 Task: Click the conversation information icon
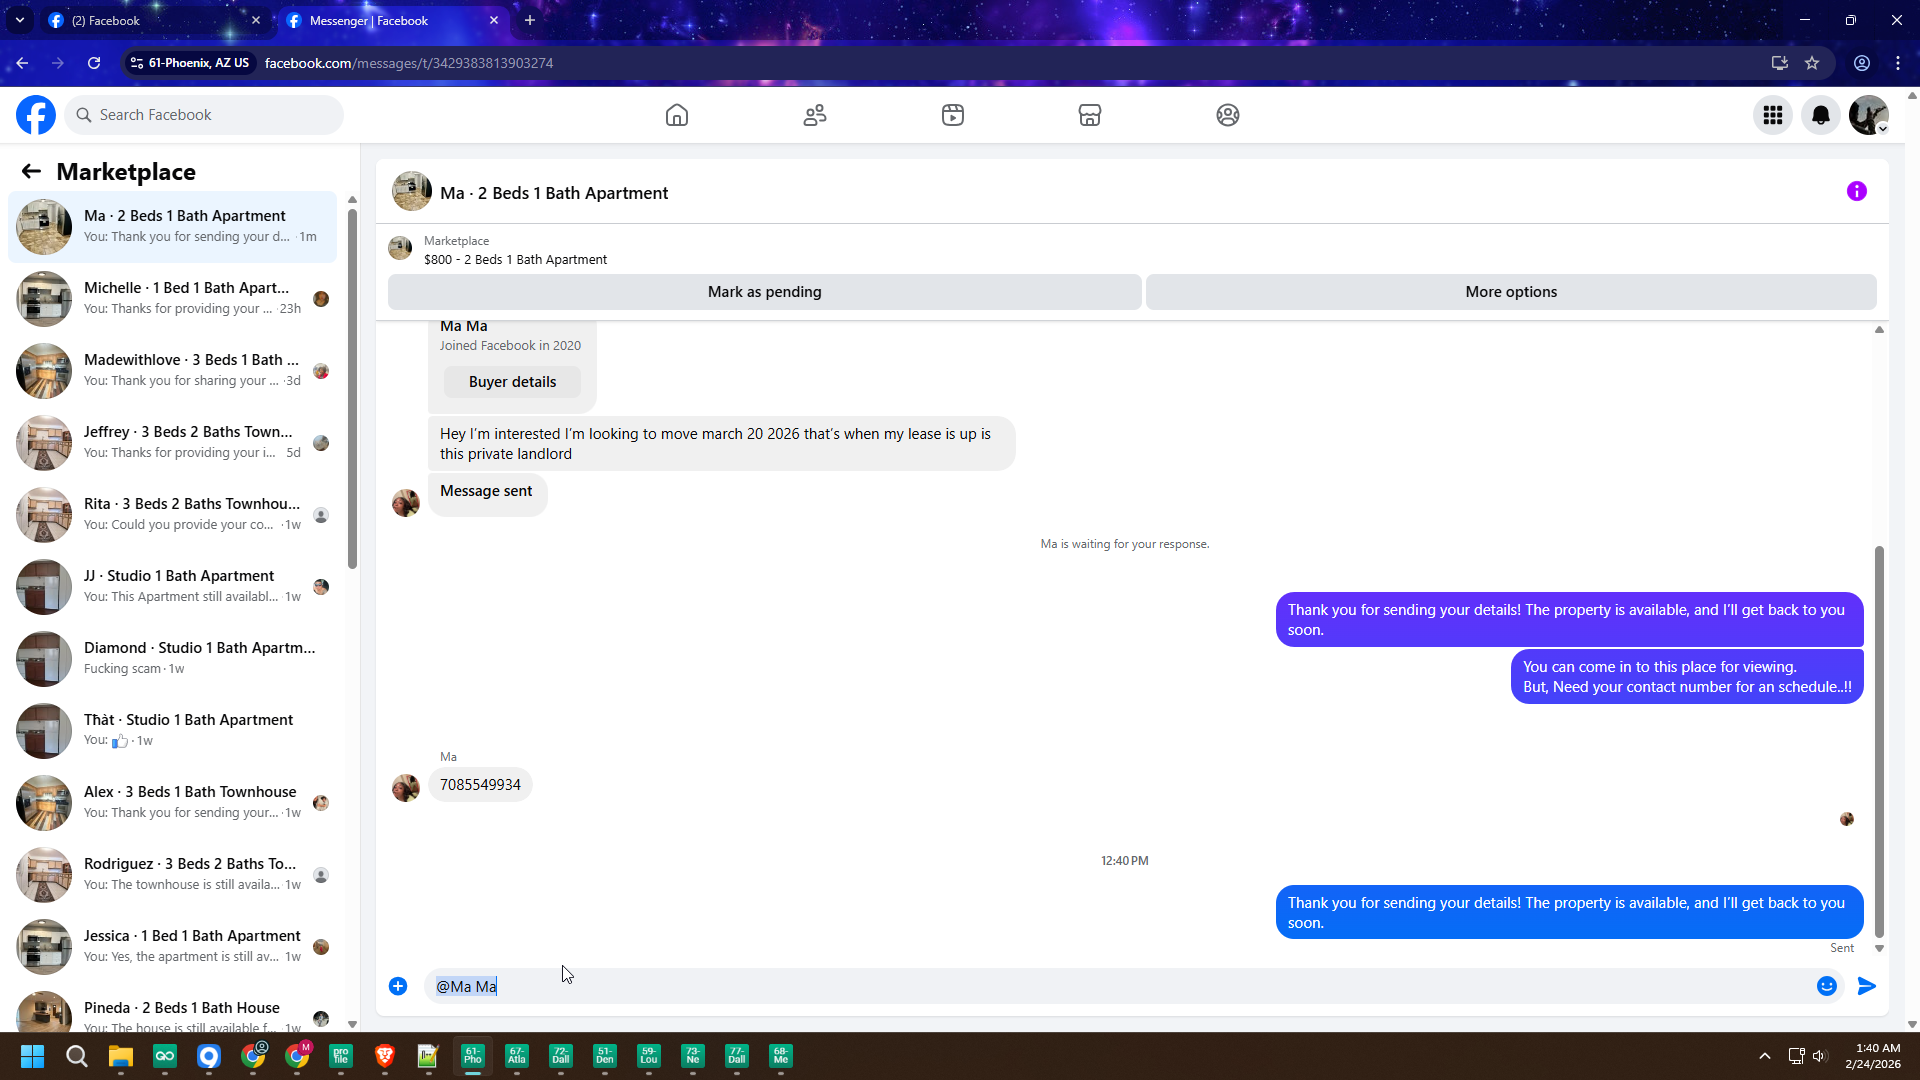(x=1857, y=191)
